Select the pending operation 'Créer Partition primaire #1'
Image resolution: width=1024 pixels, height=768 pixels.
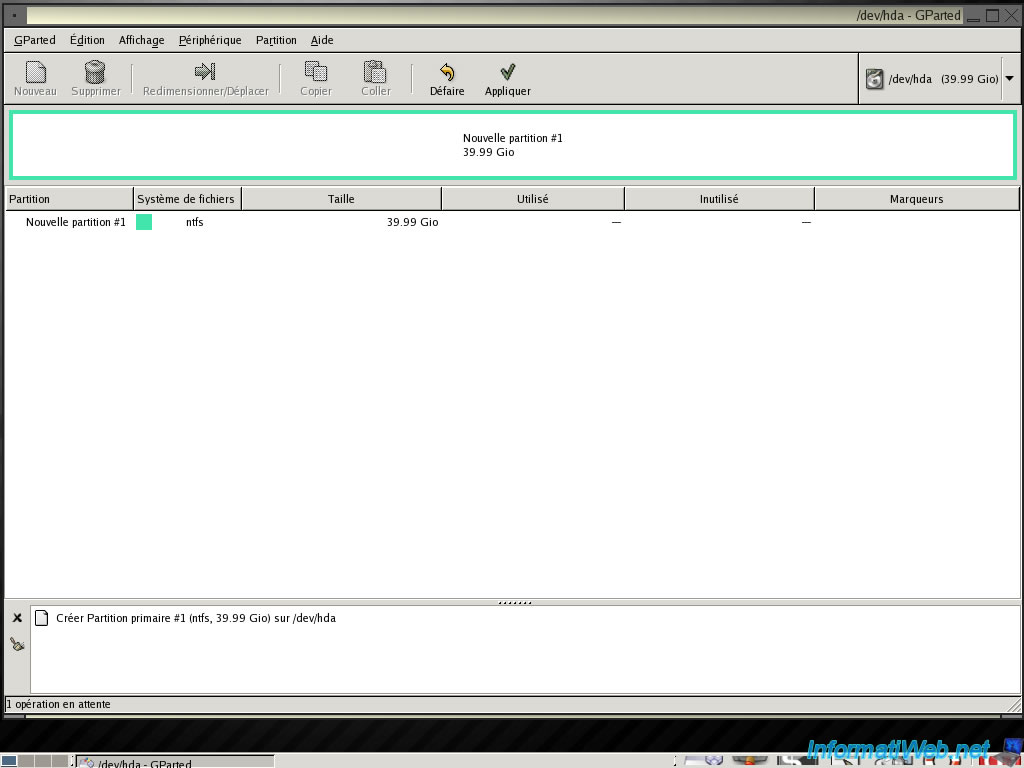(x=196, y=618)
